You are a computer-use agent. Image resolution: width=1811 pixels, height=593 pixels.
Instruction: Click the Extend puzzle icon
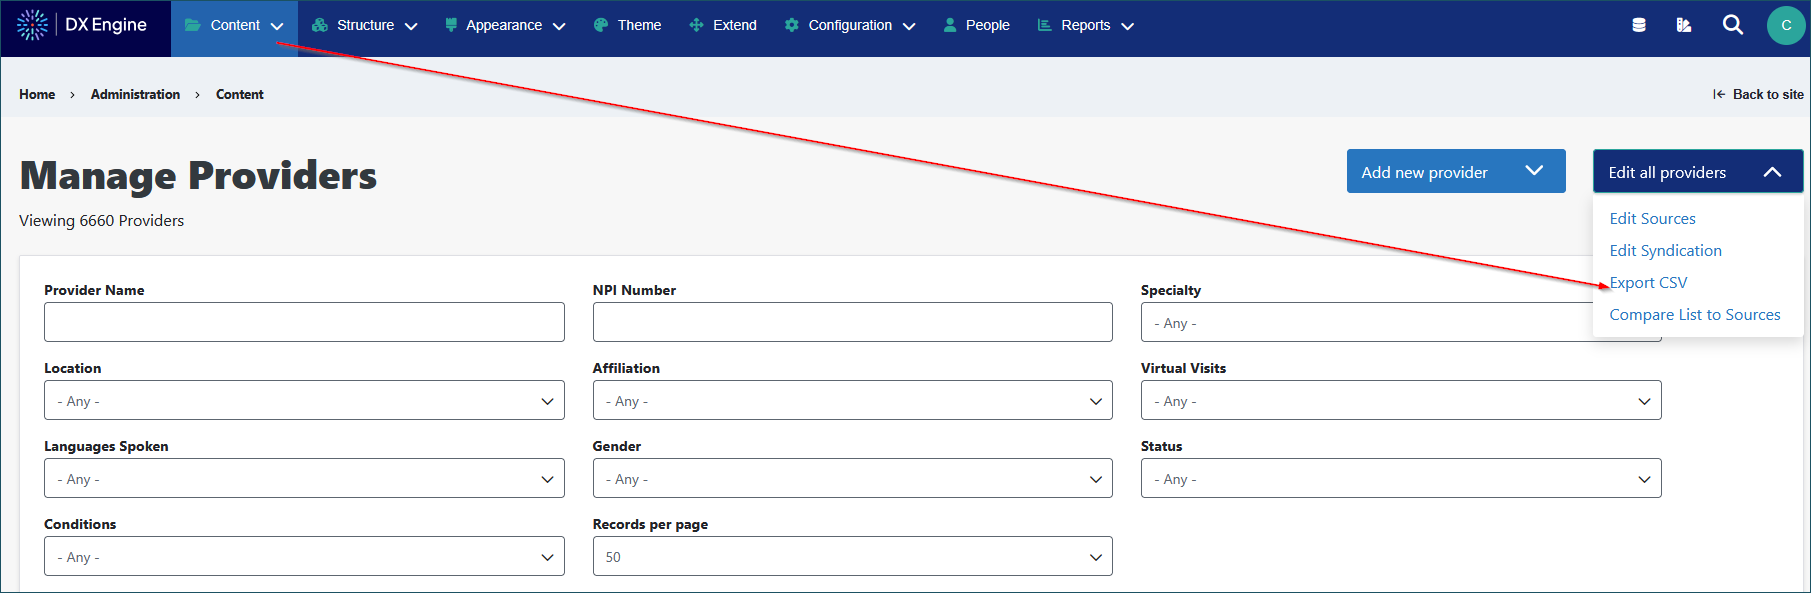coord(696,25)
